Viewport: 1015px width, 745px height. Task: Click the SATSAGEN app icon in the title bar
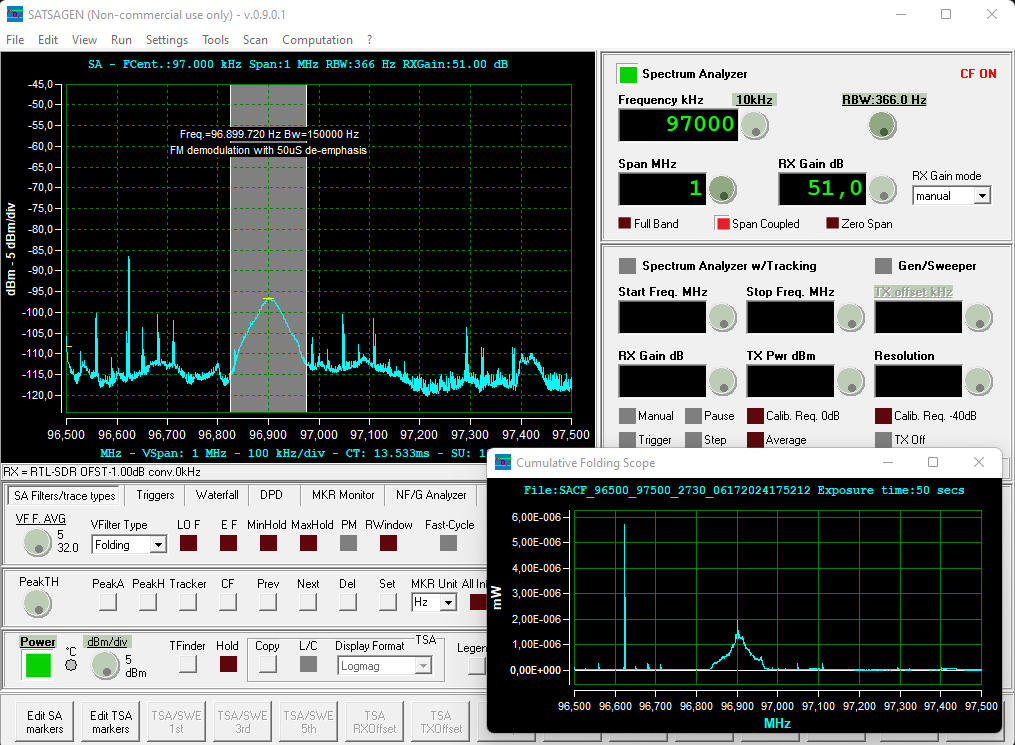pyautogui.click(x=14, y=14)
